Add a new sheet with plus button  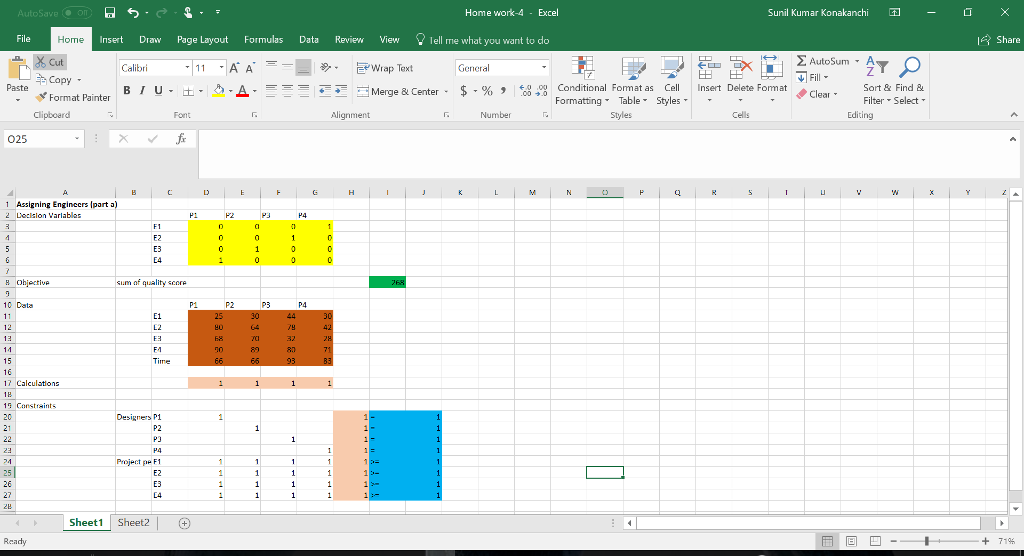click(185, 523)
